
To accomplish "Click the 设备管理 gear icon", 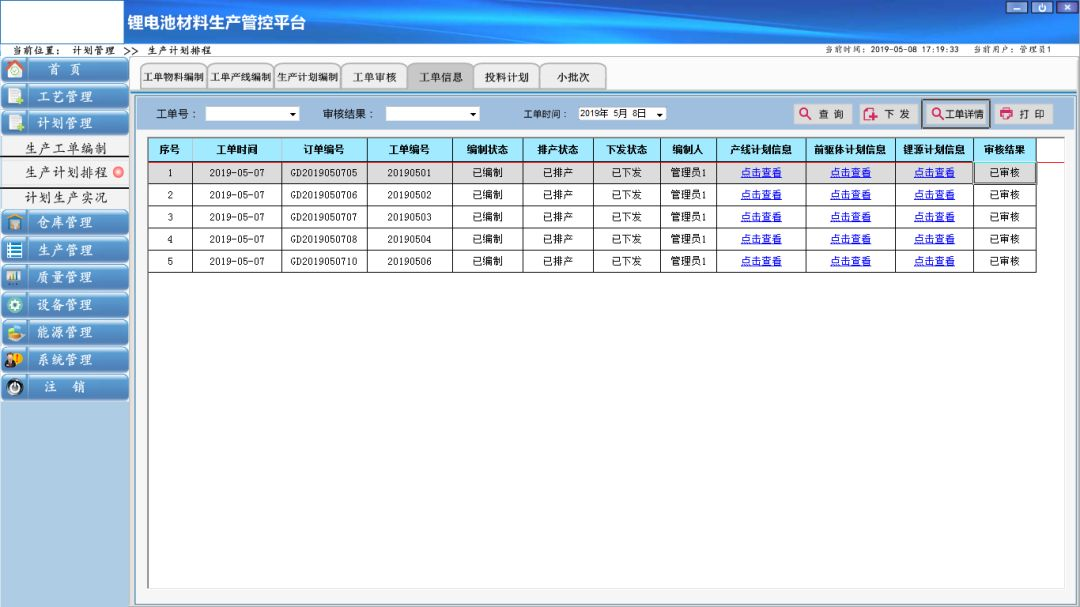I will point(14,305).
